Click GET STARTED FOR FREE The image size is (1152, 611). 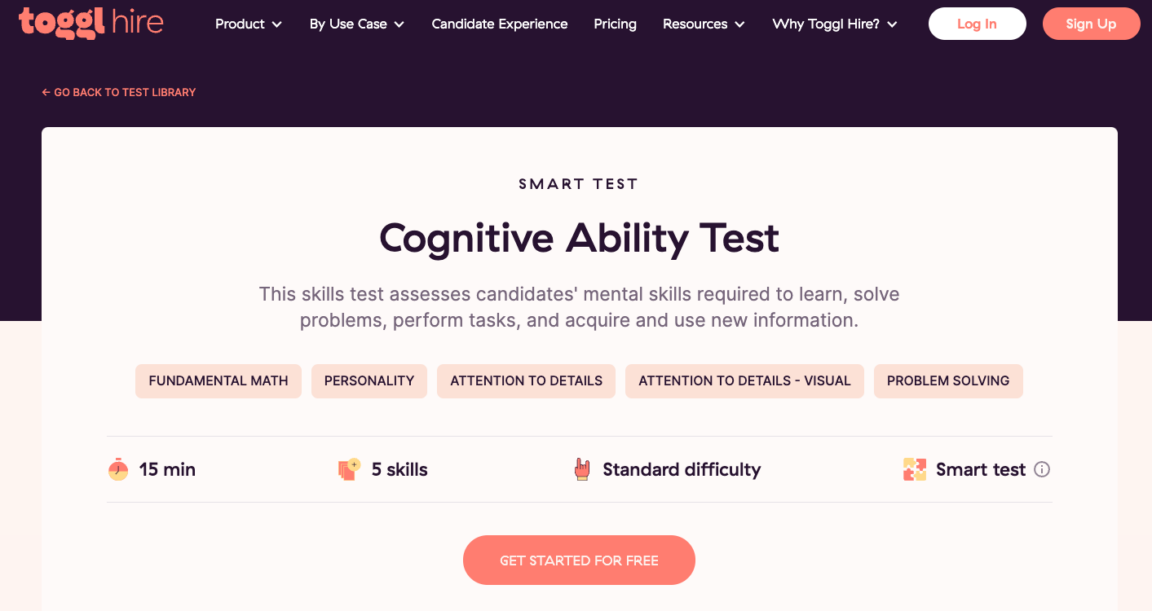578,560
